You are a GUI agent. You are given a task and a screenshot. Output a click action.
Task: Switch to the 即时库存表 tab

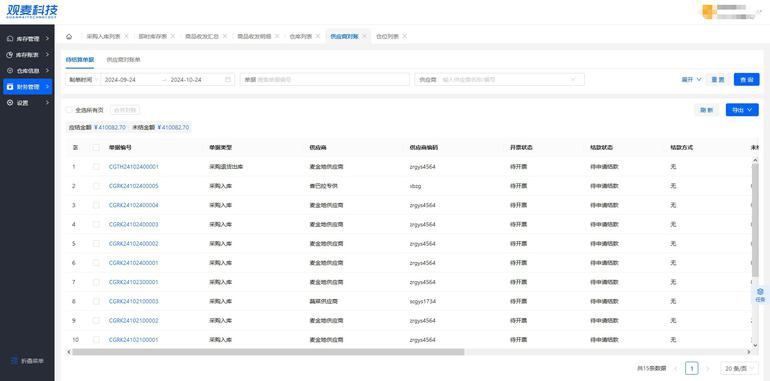[x=153, y=36]
